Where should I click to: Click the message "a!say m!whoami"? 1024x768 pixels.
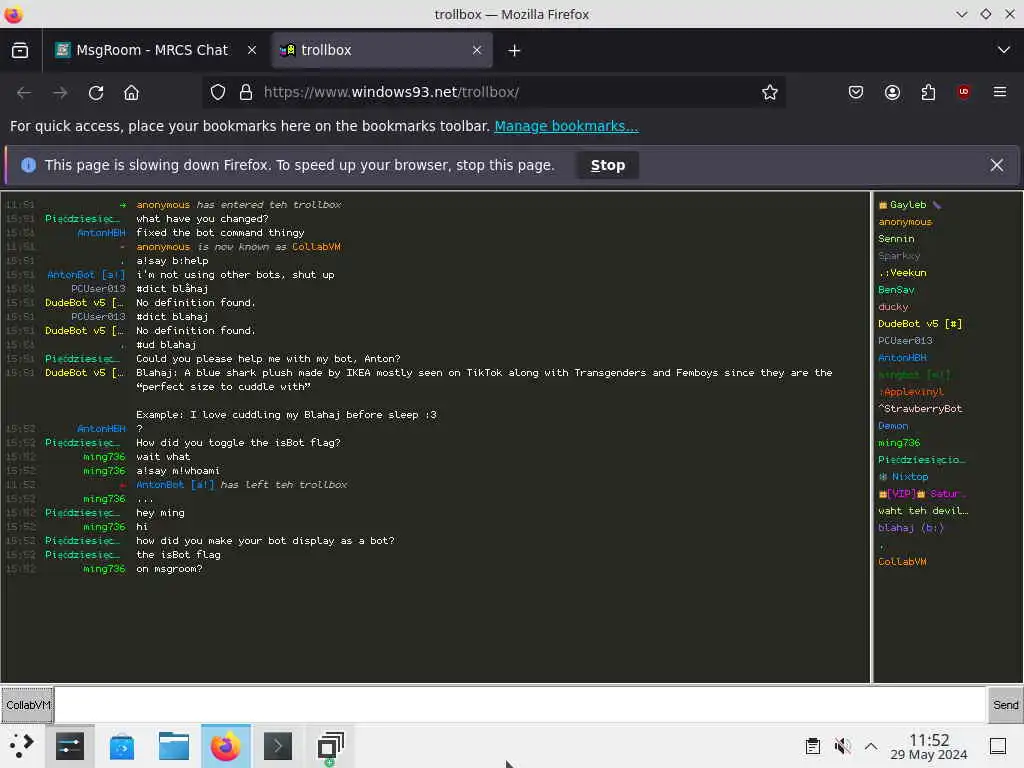pos(178,471)
